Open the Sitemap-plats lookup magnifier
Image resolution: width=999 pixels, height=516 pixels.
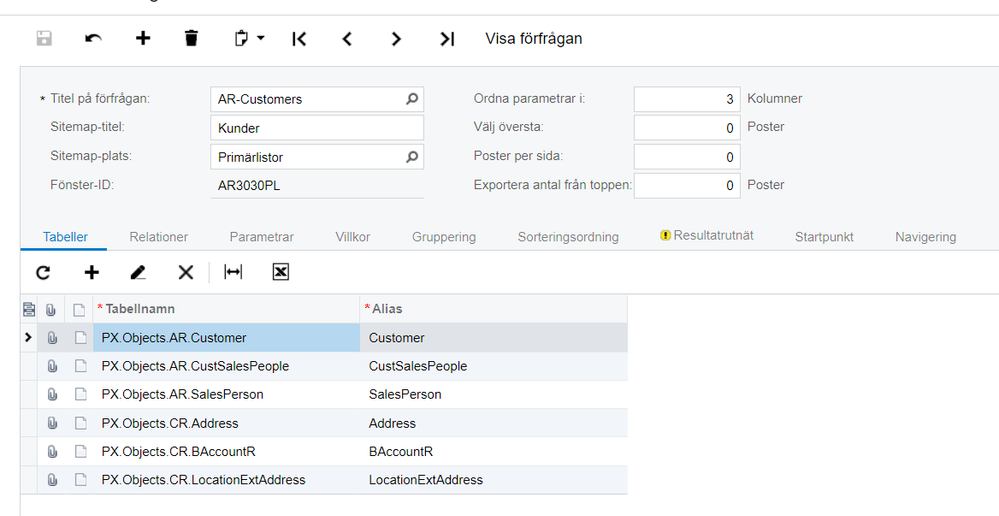pos(411,157)
